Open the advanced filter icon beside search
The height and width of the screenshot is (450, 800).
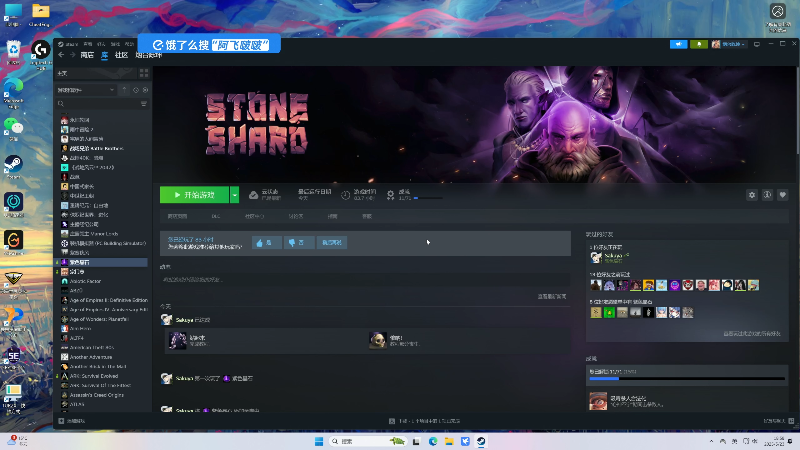click(x=144, y=104)
